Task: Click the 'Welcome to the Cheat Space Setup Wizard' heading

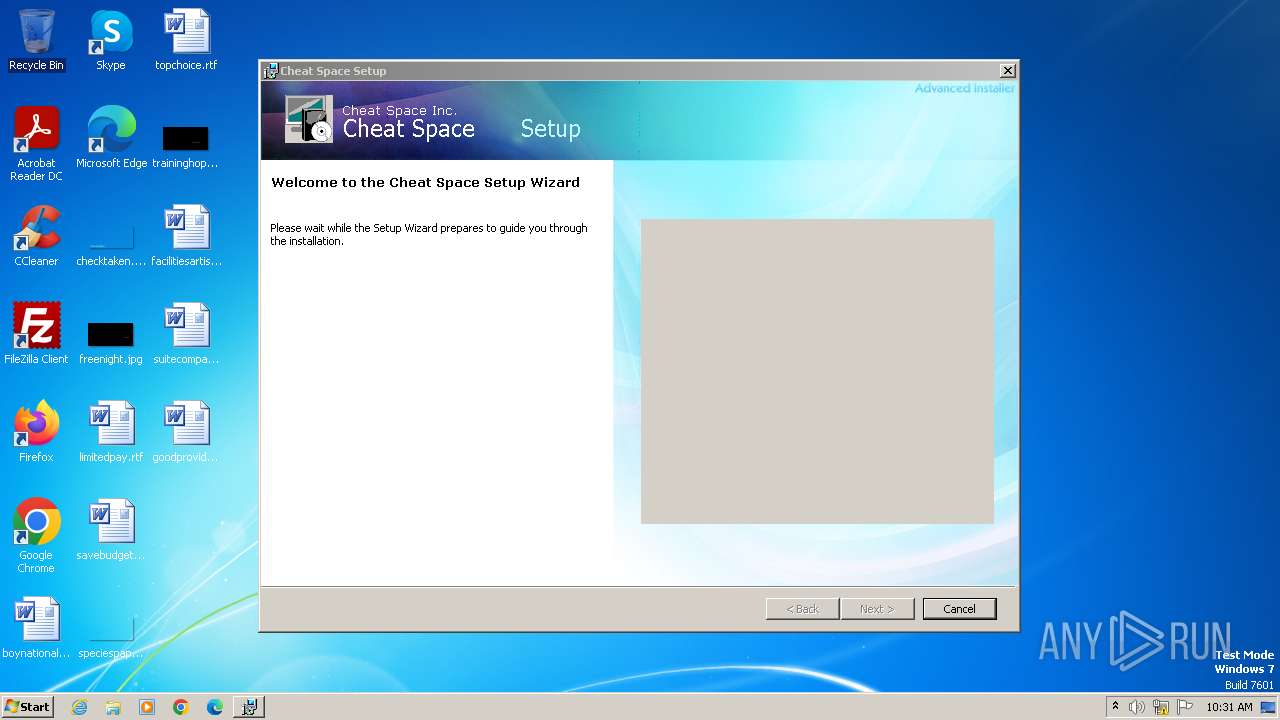Action: 425,182
